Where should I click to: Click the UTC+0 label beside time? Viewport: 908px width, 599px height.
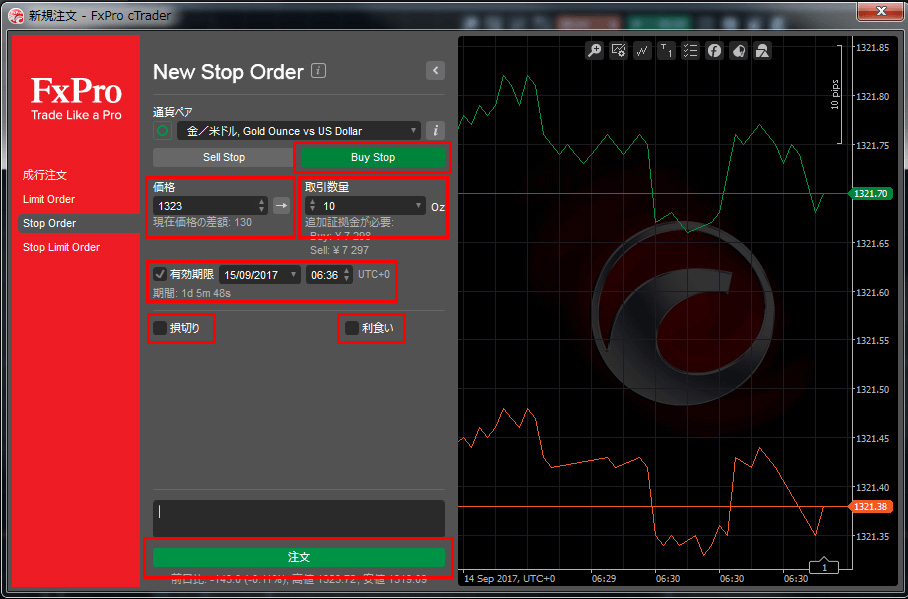tap(374, 274)
